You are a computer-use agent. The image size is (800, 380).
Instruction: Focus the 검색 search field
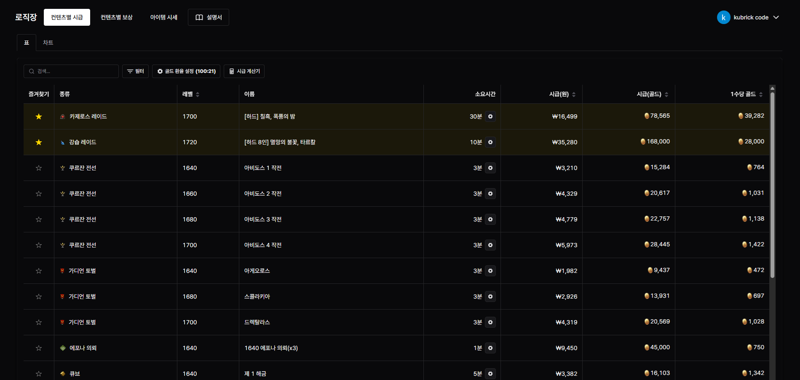[x=71, y=71]
